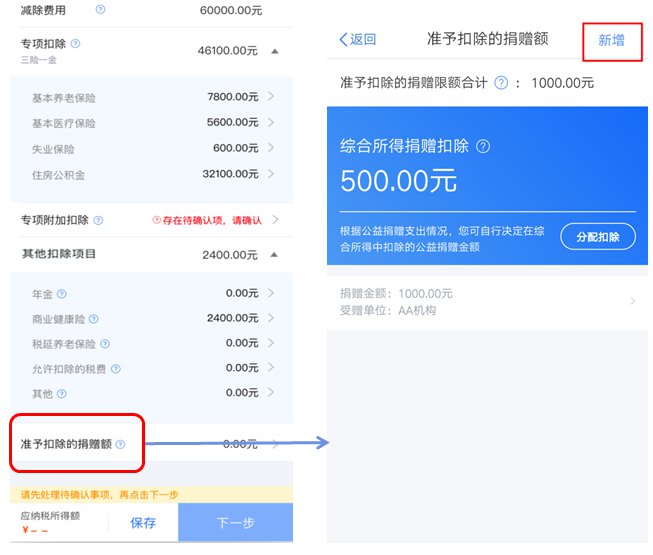Click help icon next to 准予扣除的捐赠限额合计
This screenshot has width=653, height=555.
pos(501,82)
